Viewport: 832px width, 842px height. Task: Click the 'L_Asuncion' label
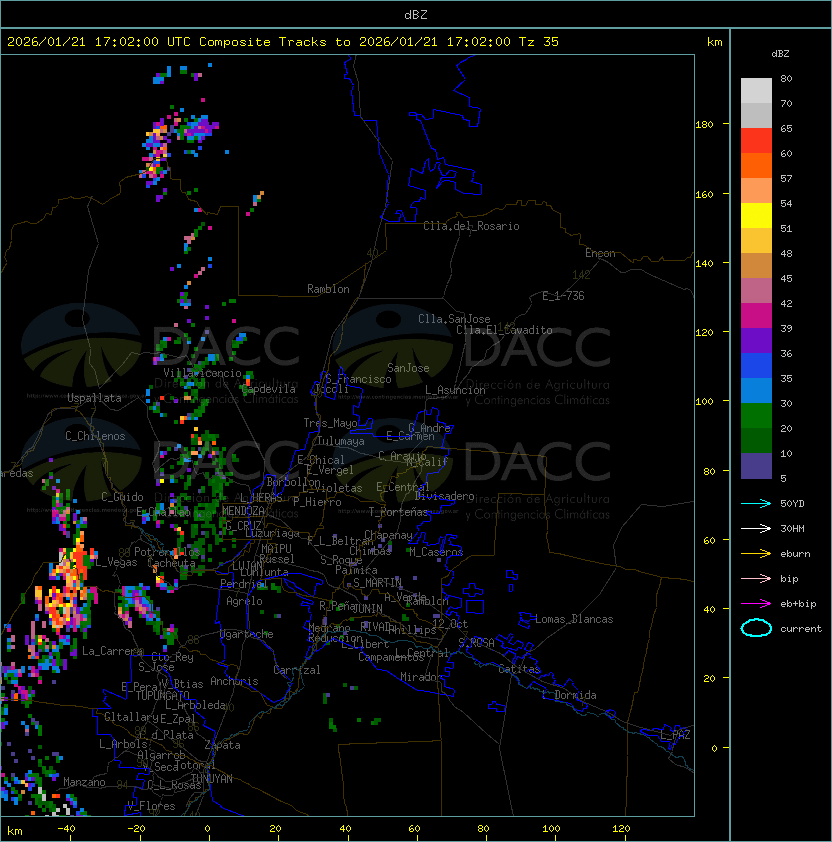pyautogui.click(x=455, y=390)
